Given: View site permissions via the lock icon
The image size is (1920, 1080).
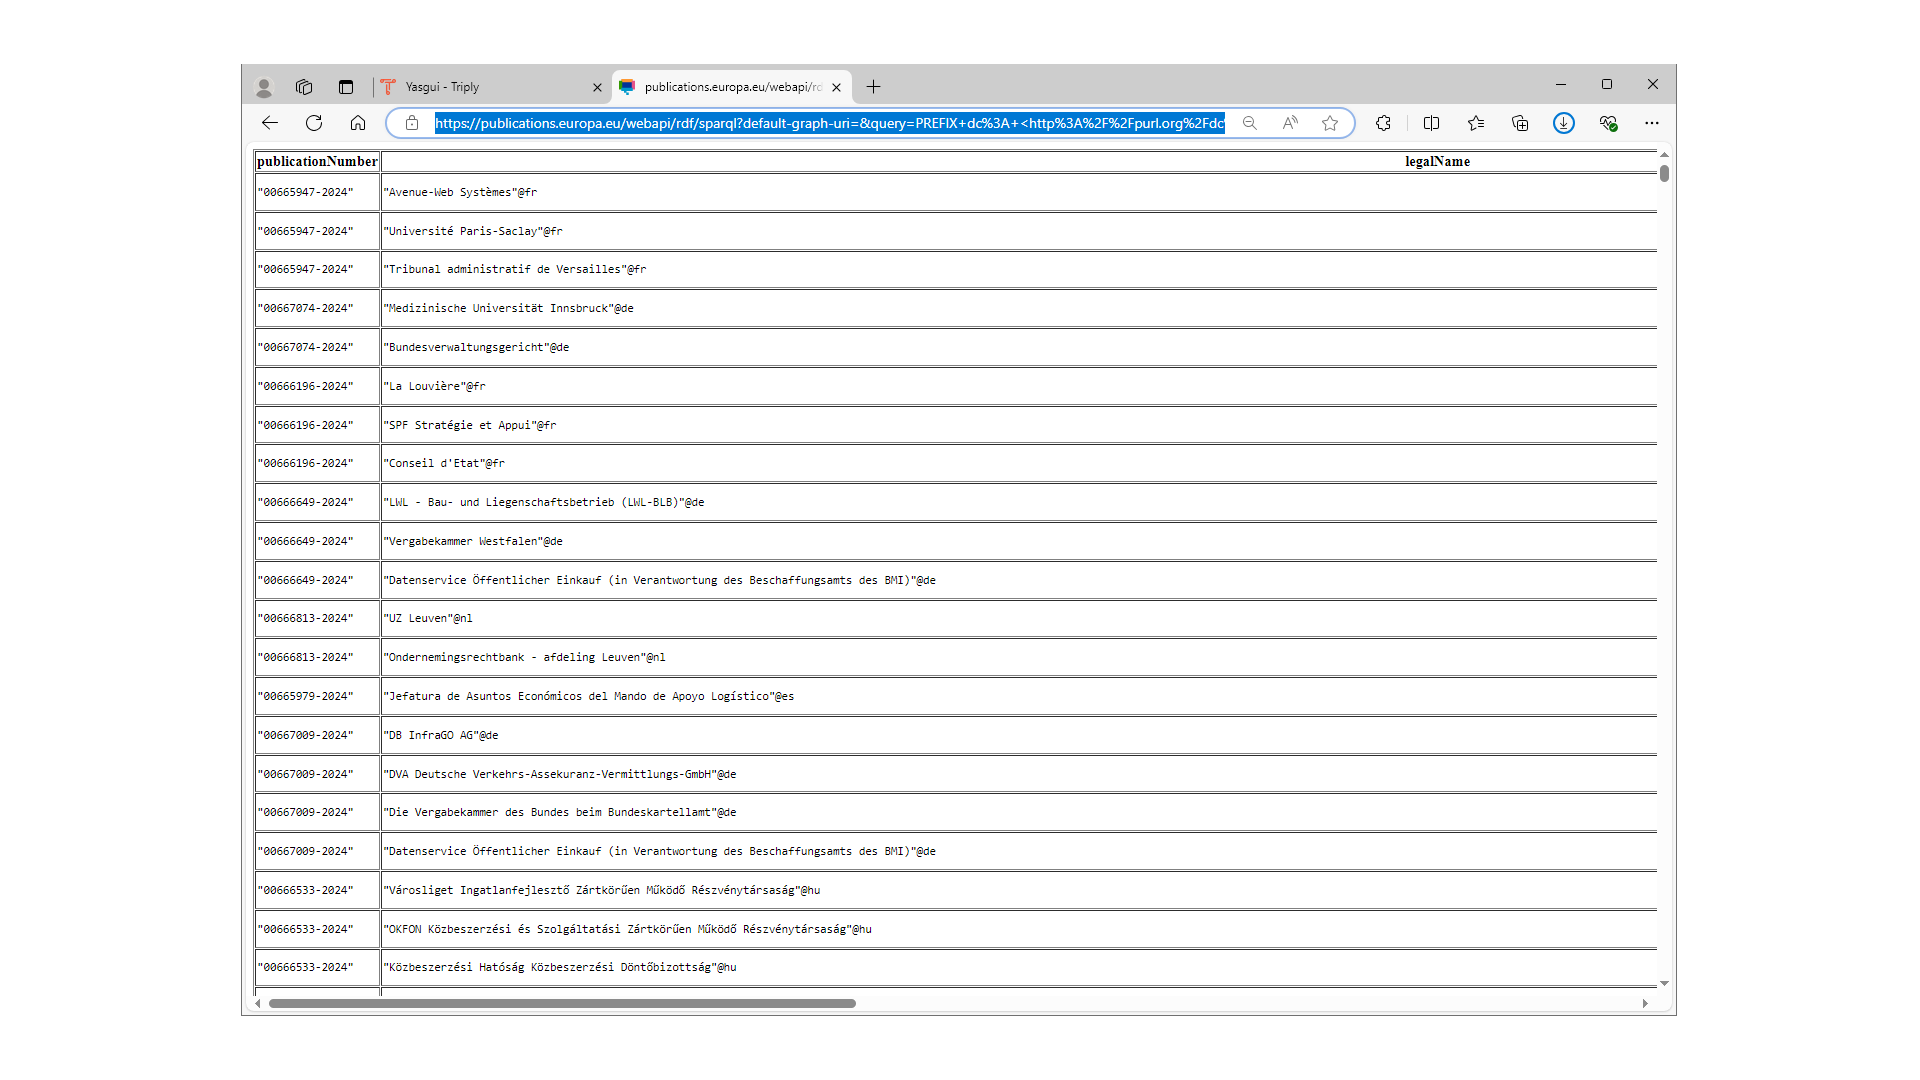Looking at the screenshot, I should tap(411, 123).
